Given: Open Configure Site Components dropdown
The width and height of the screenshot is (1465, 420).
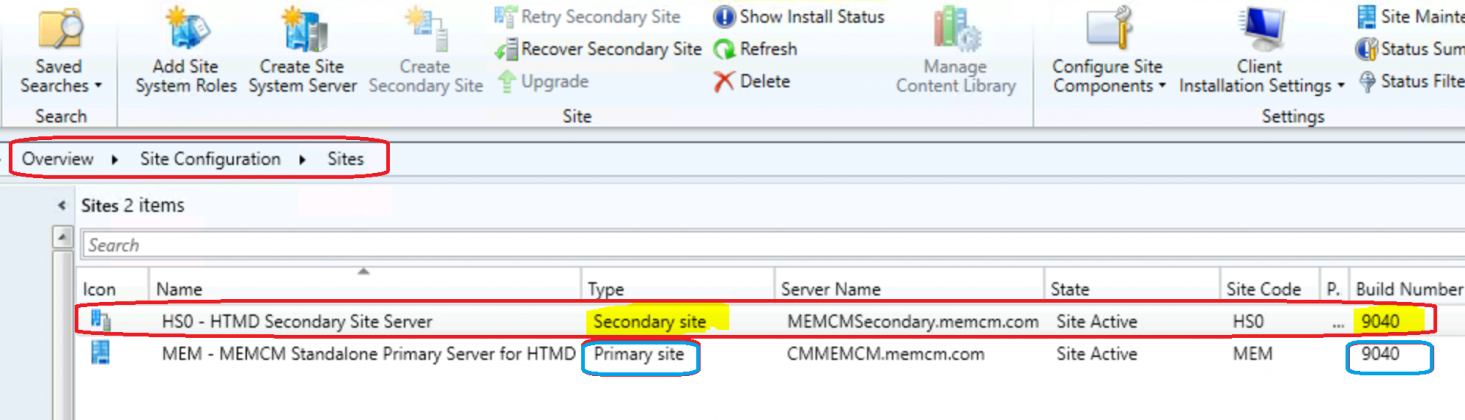Looking at the screenshot, I should (x=1108, y=76).
